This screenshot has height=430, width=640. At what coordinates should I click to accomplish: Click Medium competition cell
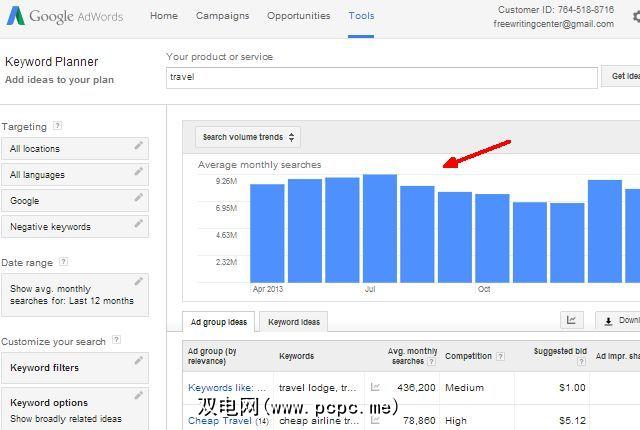tap(464, 388)
